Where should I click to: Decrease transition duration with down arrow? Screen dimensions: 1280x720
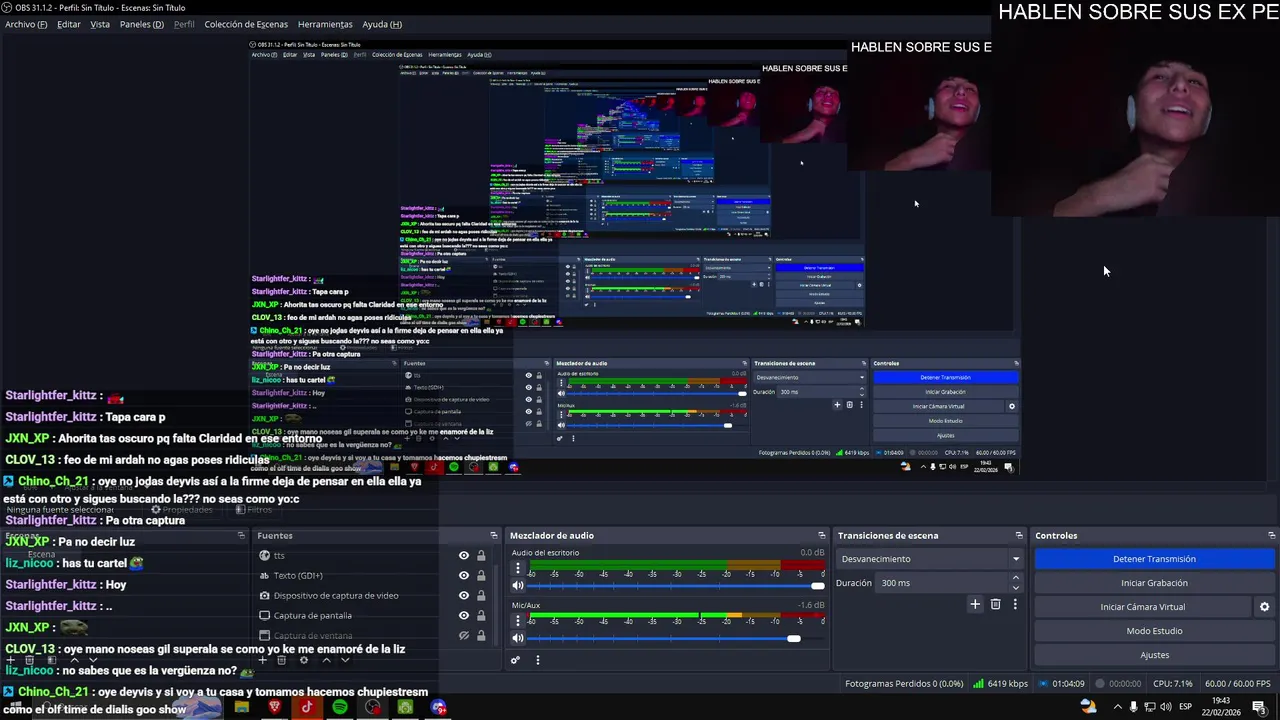(1016, 588)
